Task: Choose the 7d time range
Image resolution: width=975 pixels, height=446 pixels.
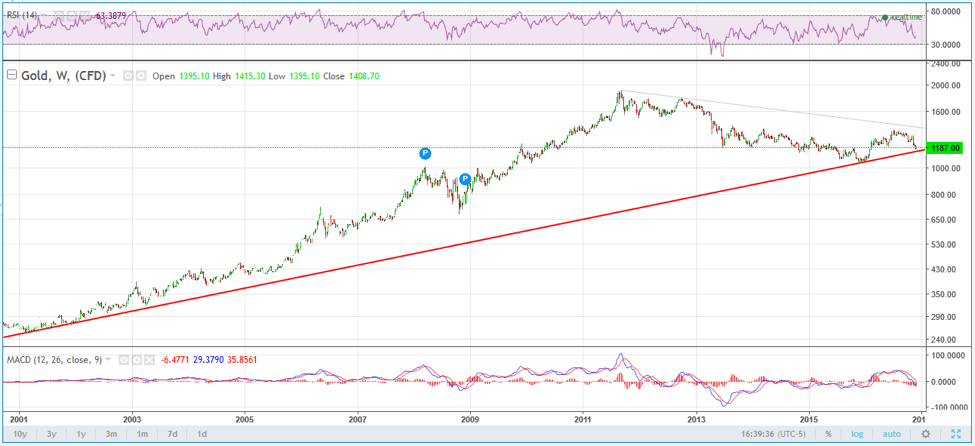Action: tap(172, 434)
